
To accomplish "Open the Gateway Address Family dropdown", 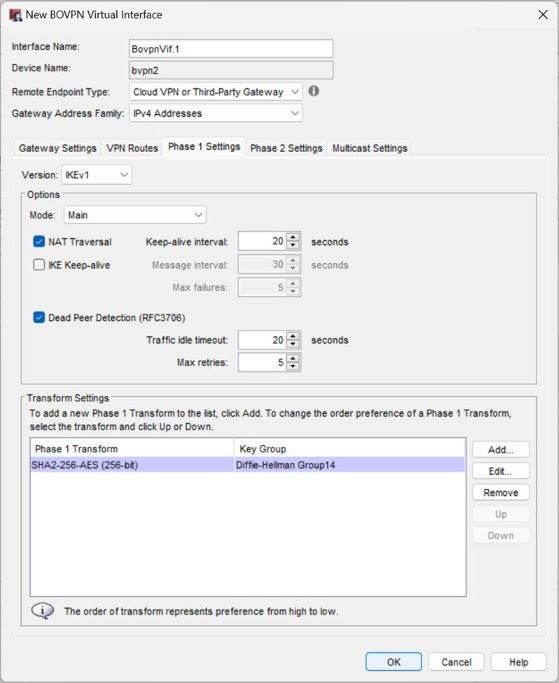I will pyautogui.click(x=216, y=113).
